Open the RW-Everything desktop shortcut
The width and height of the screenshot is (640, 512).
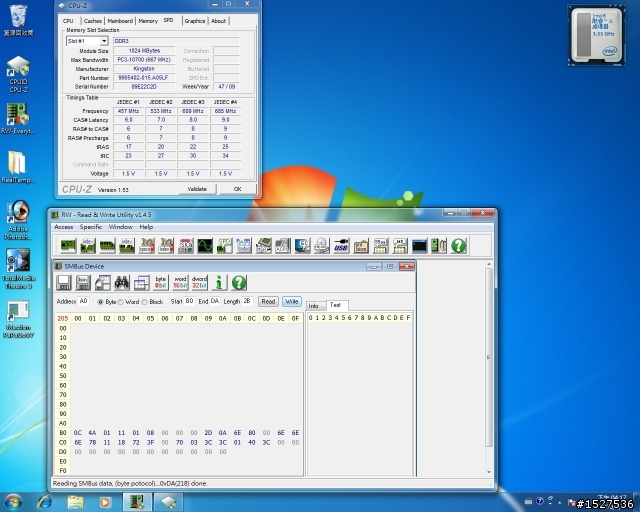(18, 118)
